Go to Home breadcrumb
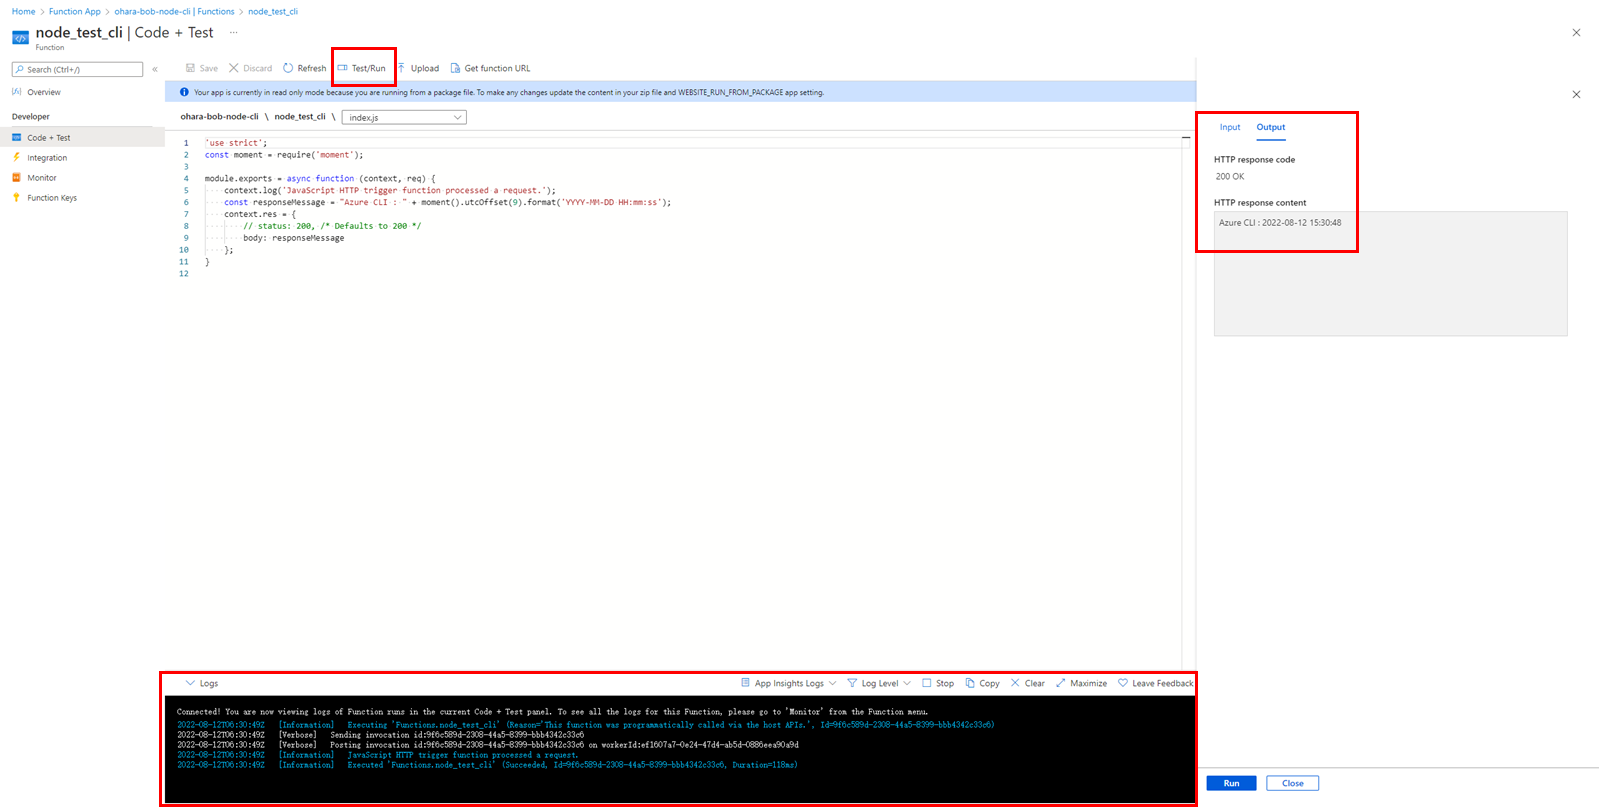The width and height of the screenshot is (1599, 807). pos(23,12)
